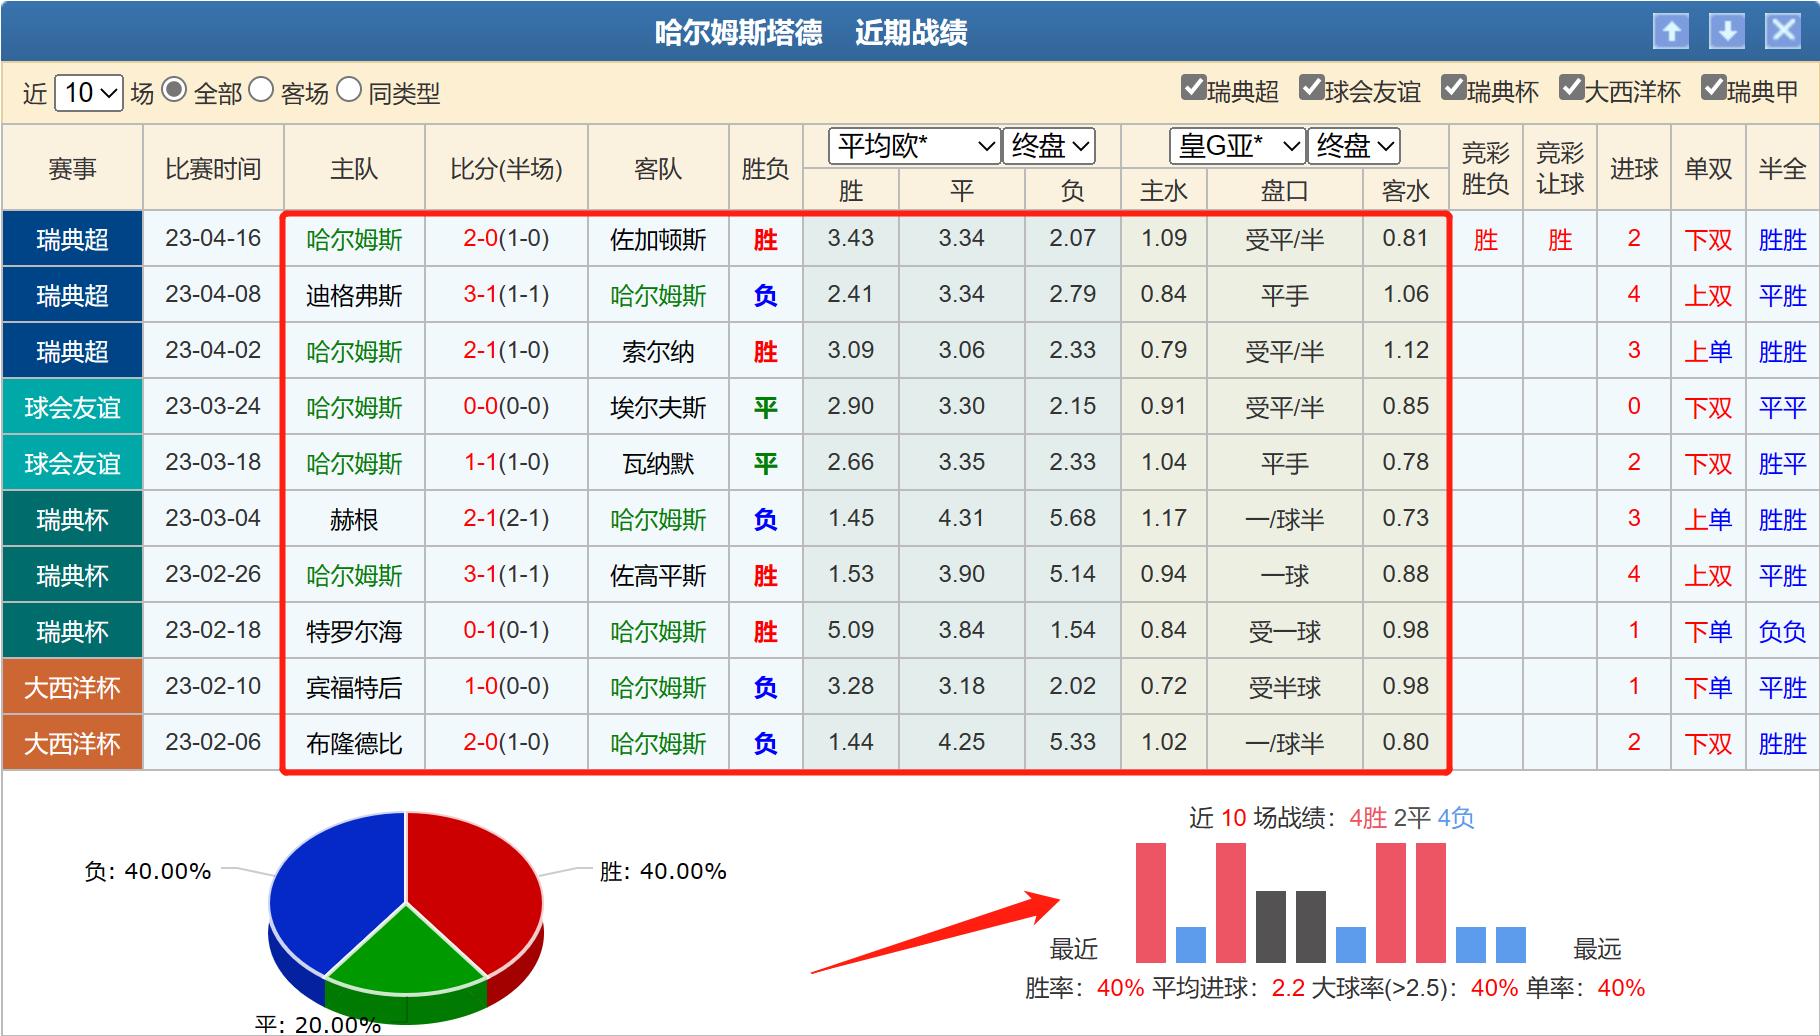Open the 终盘 dropdown next to 平均欧

(x=1047, y=146)
